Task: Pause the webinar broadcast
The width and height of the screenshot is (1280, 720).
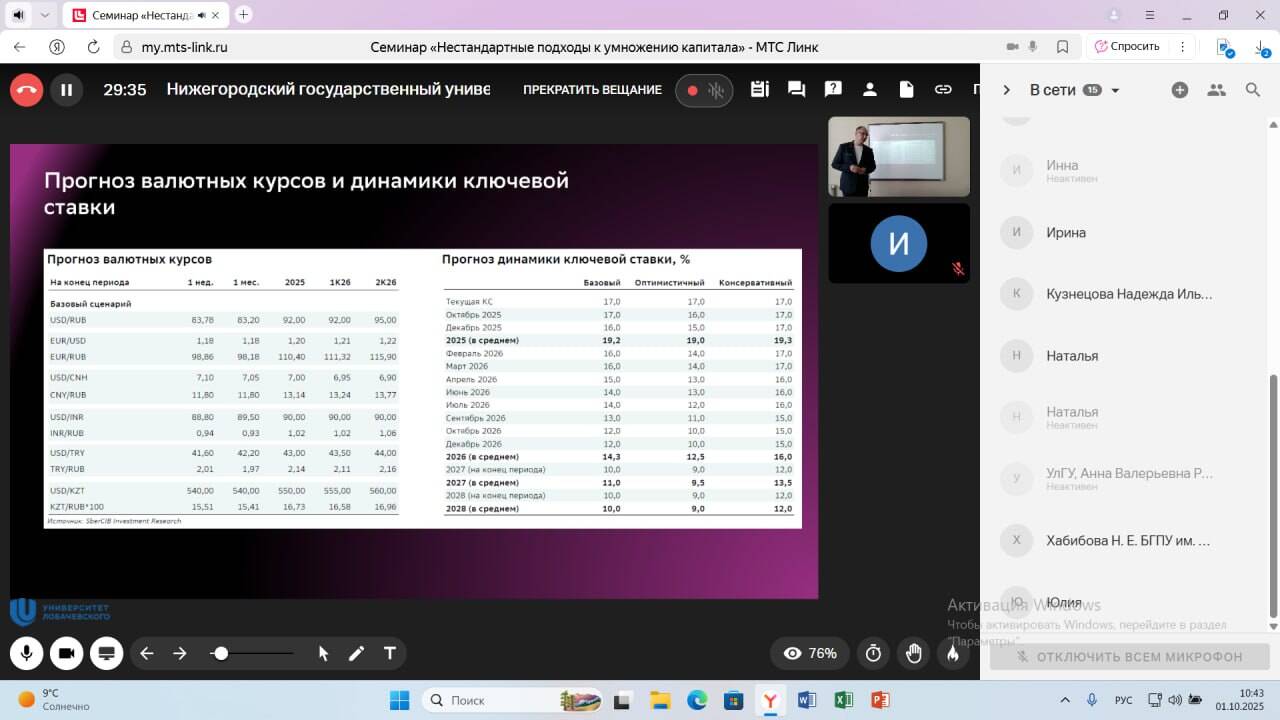Action: (67, 90)
